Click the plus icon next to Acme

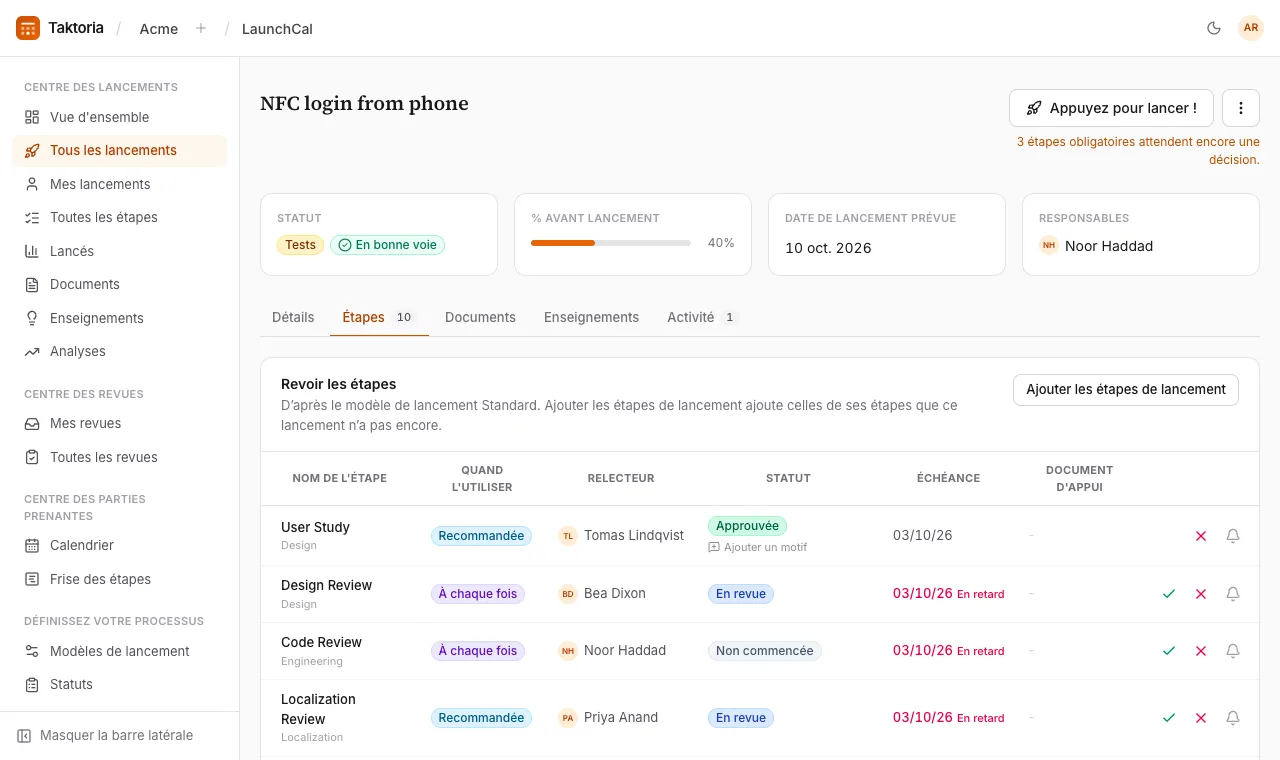201,28
